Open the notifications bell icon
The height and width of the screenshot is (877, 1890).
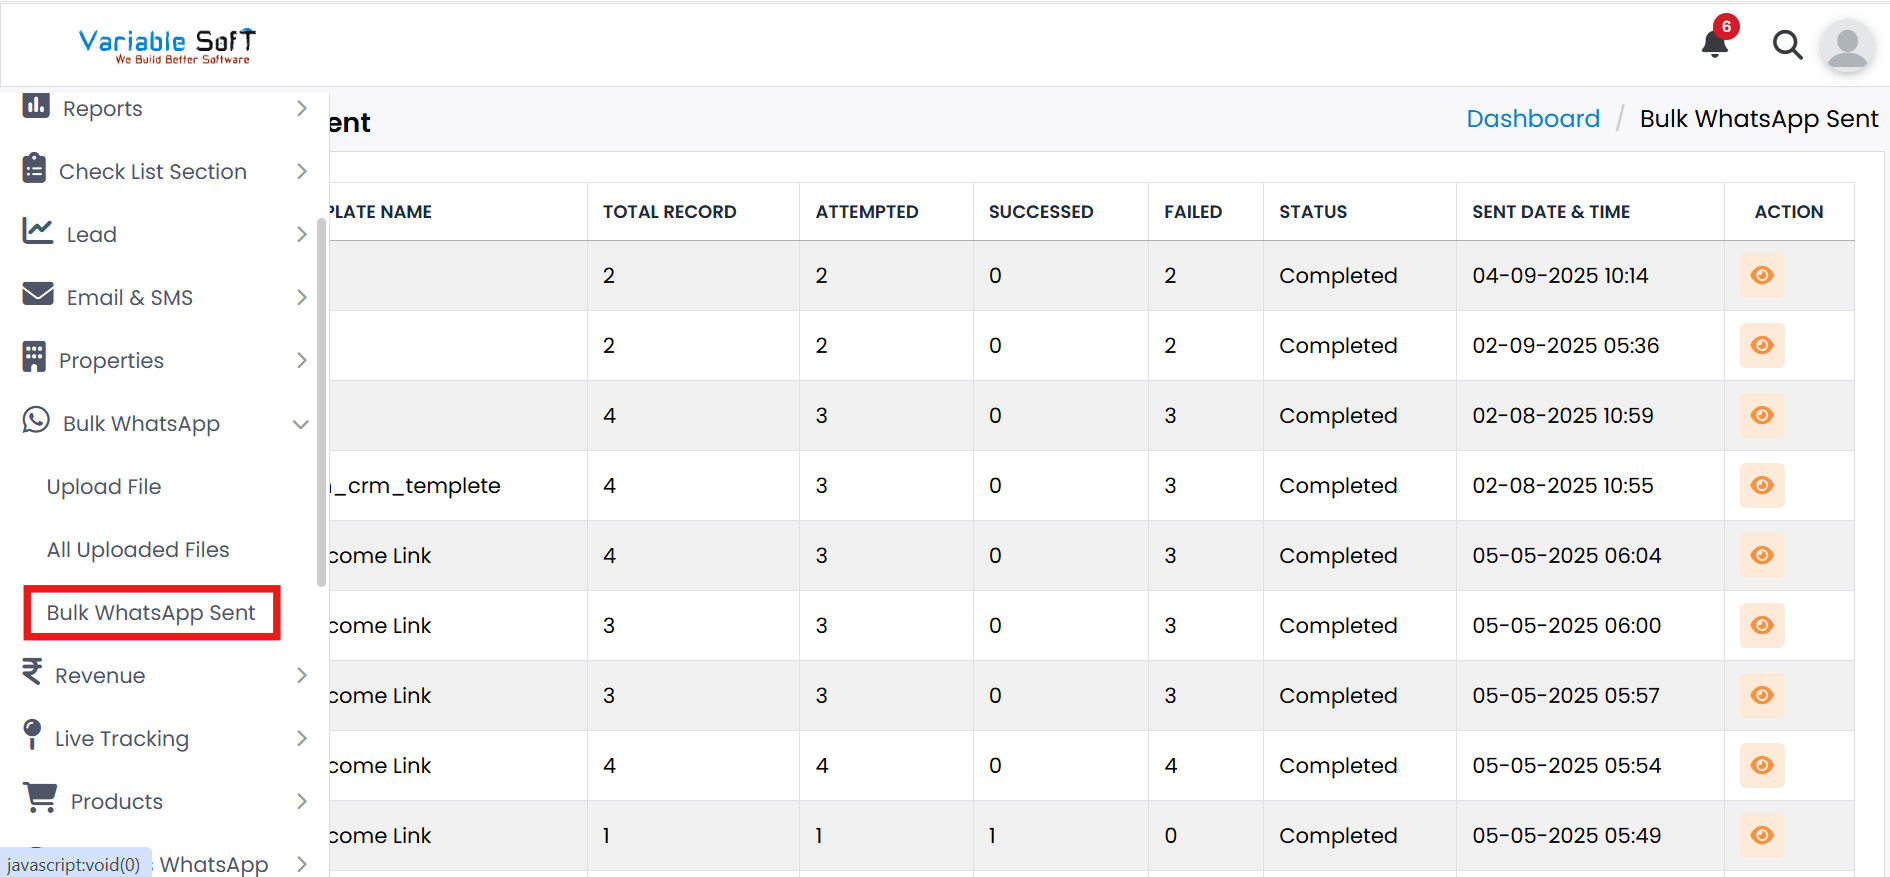[1715, 44]
